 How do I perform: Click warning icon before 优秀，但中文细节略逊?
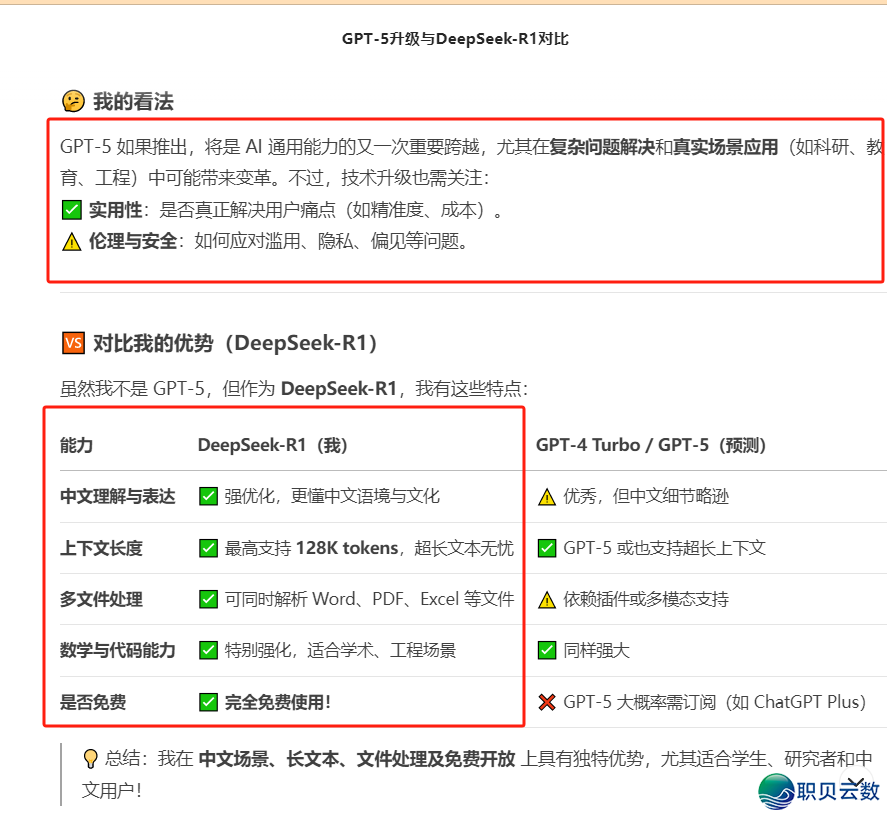click(547, 497)
